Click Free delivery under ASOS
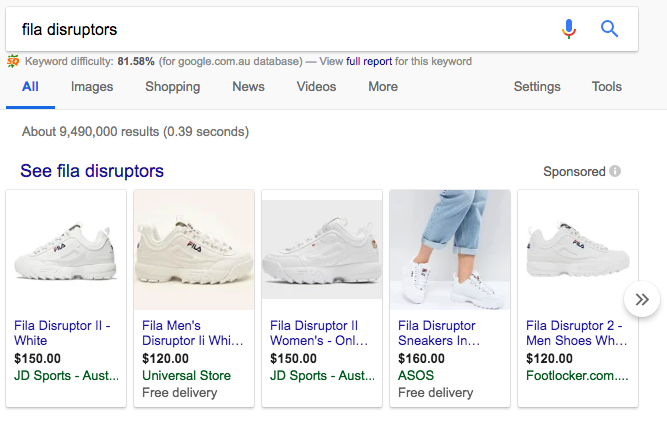Viewport: 667px width, 422px height. [436, 393]
